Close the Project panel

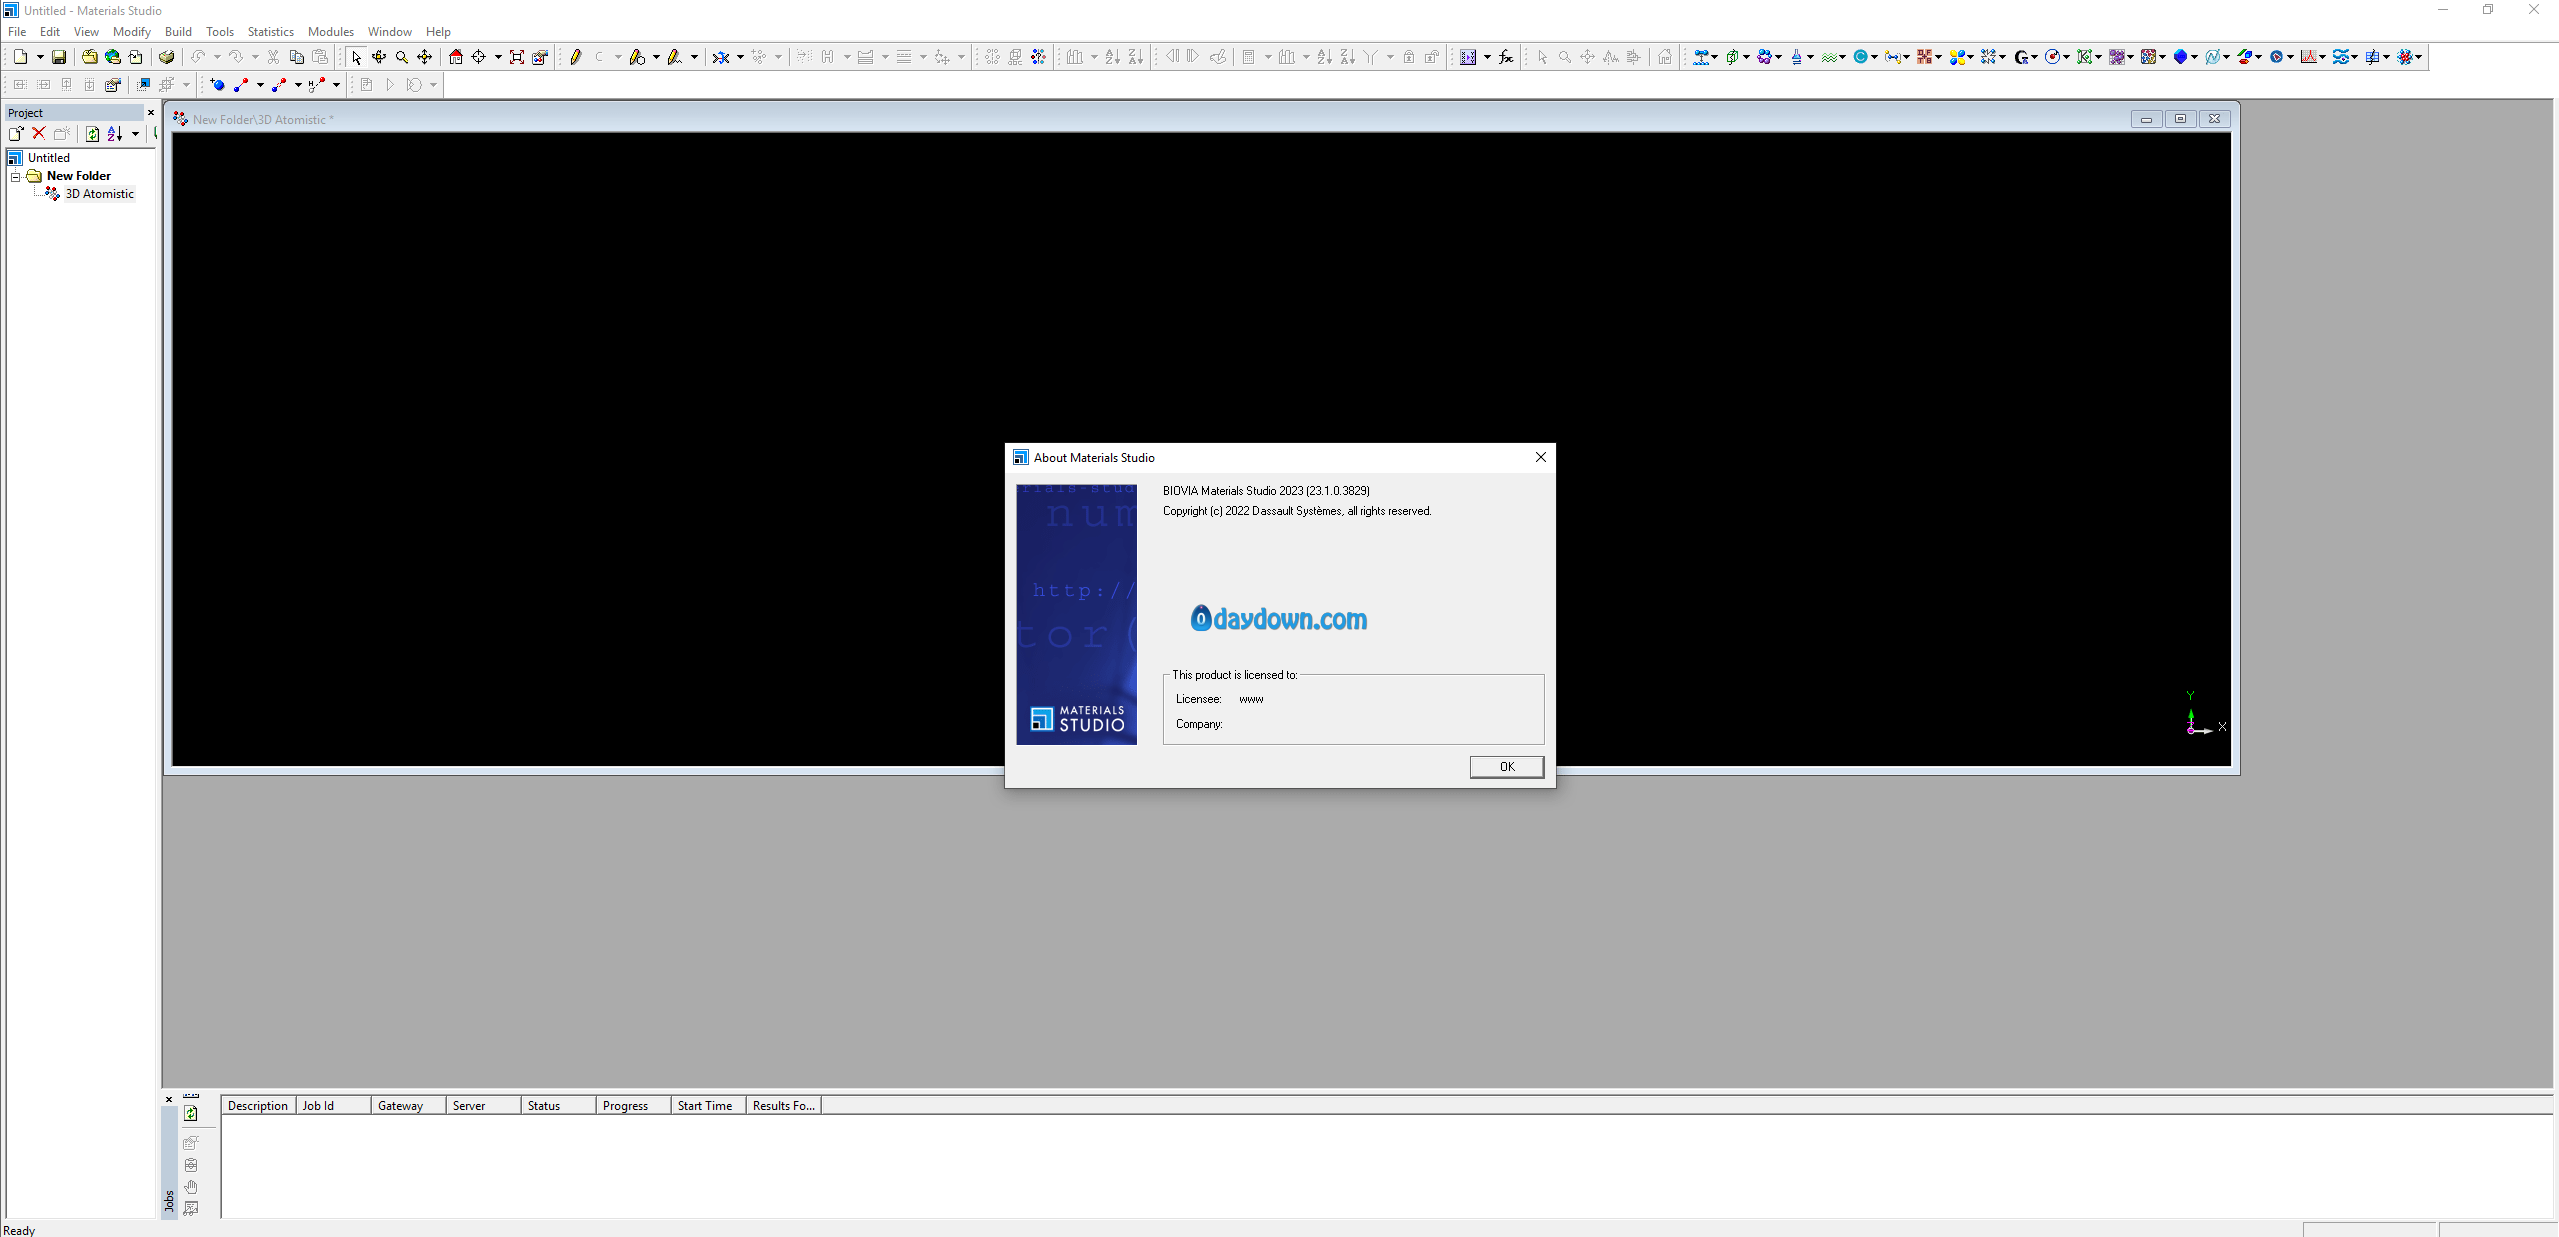[x=151, y=113]
